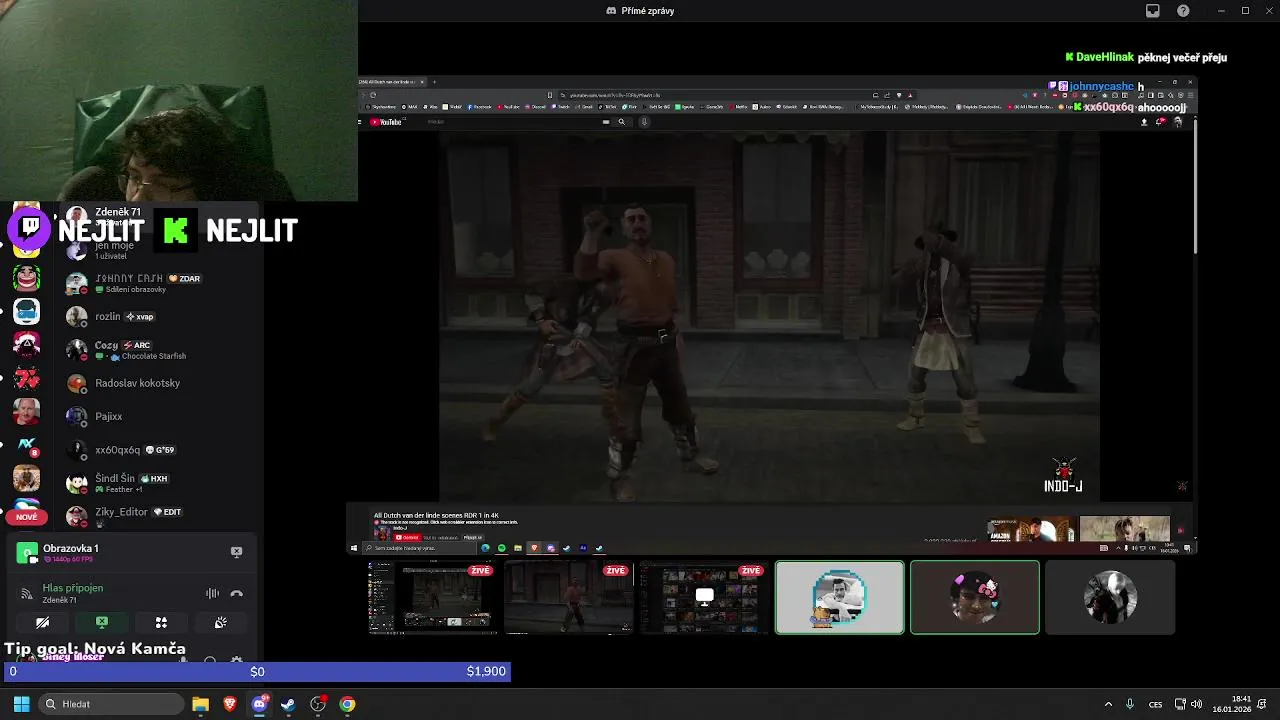Open the first live stream thumbnail
Viewport: 1280px width, 720px height.
pyautogui.click(x=433, y=598)
